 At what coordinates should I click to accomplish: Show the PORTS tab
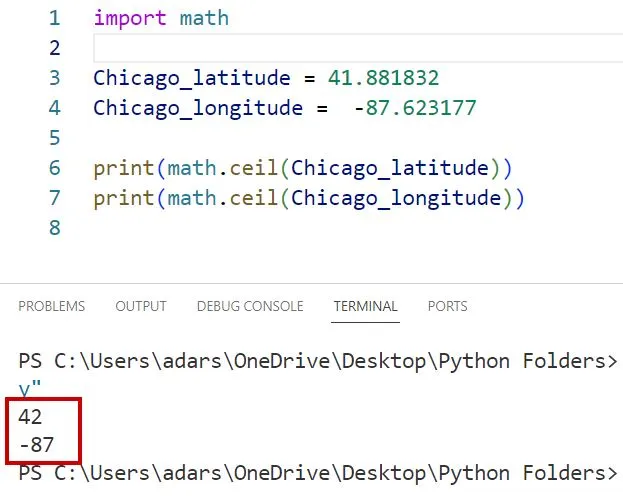pos(447,306)
